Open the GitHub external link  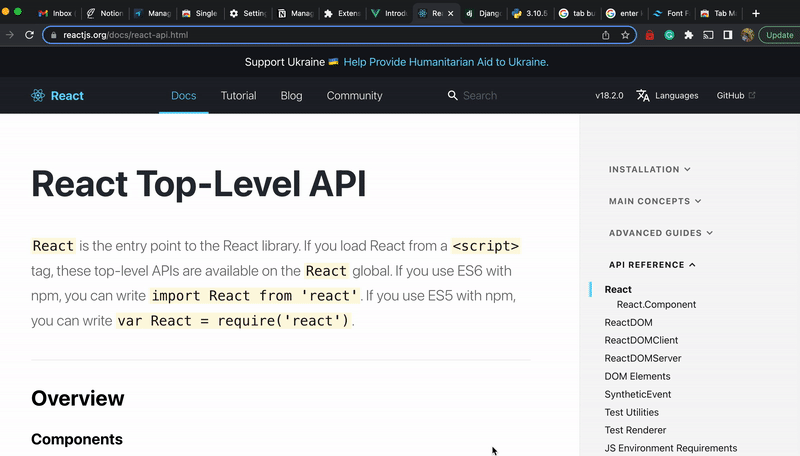pyautogui.click(x=736, y=95)
